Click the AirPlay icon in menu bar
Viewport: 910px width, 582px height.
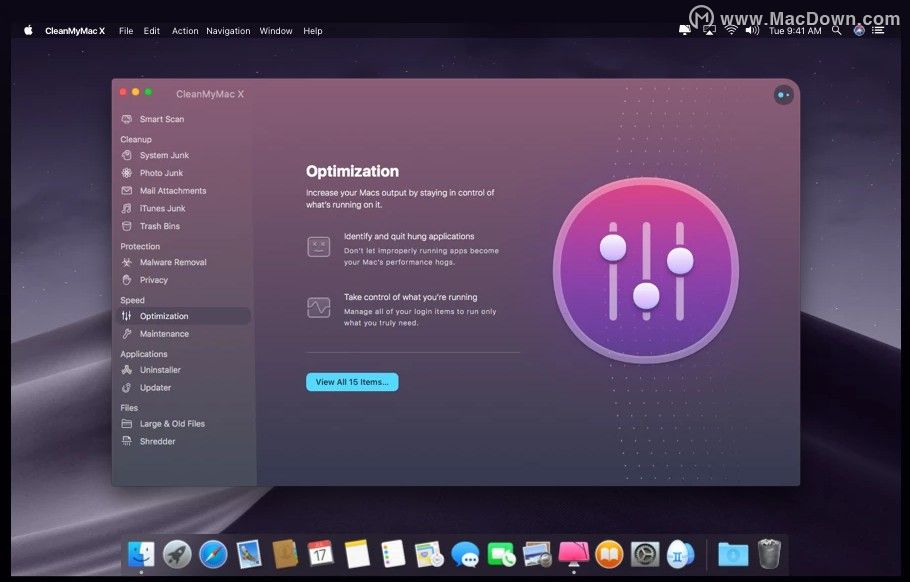pos(709,30)
